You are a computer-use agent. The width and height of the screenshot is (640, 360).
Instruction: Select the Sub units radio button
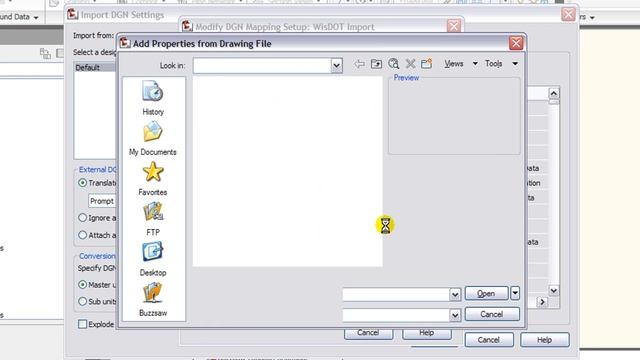[x=82, y=301]
